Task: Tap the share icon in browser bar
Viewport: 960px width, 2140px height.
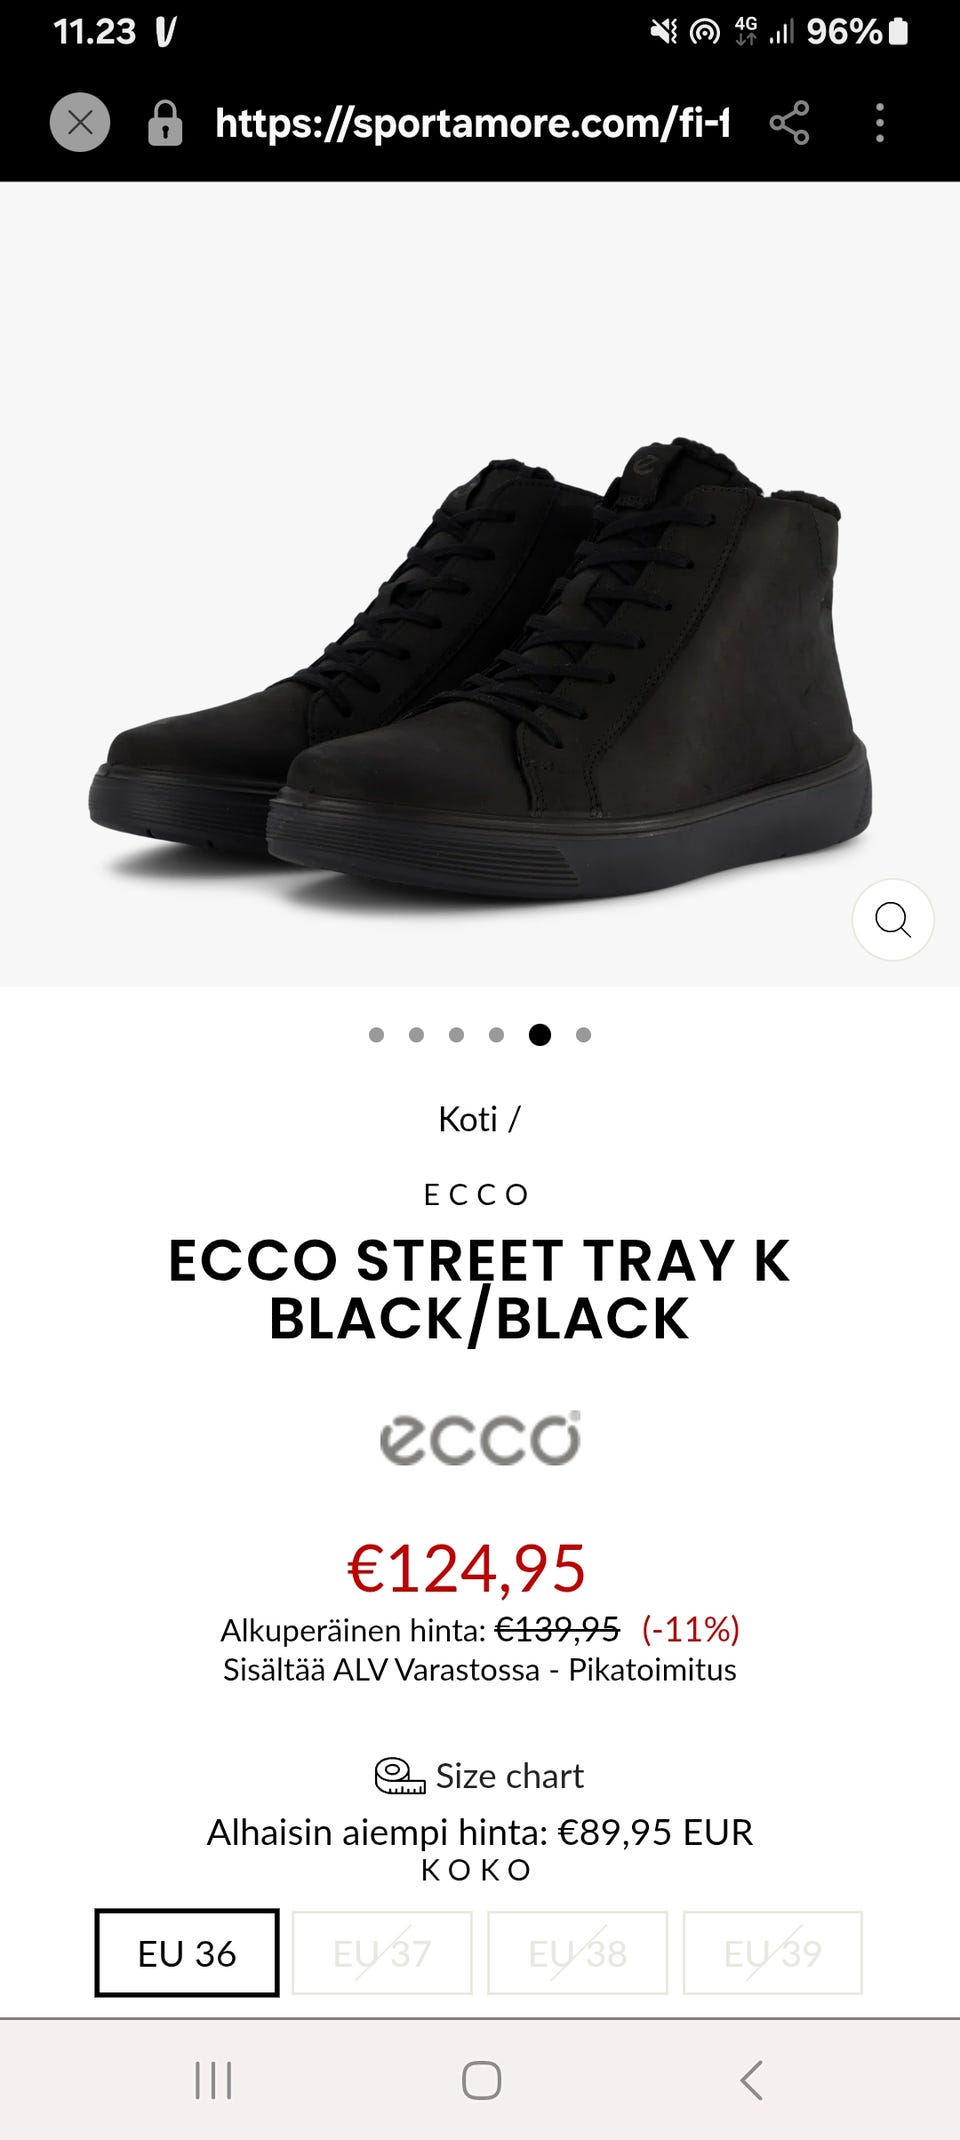Action: (x=789, y=123)
